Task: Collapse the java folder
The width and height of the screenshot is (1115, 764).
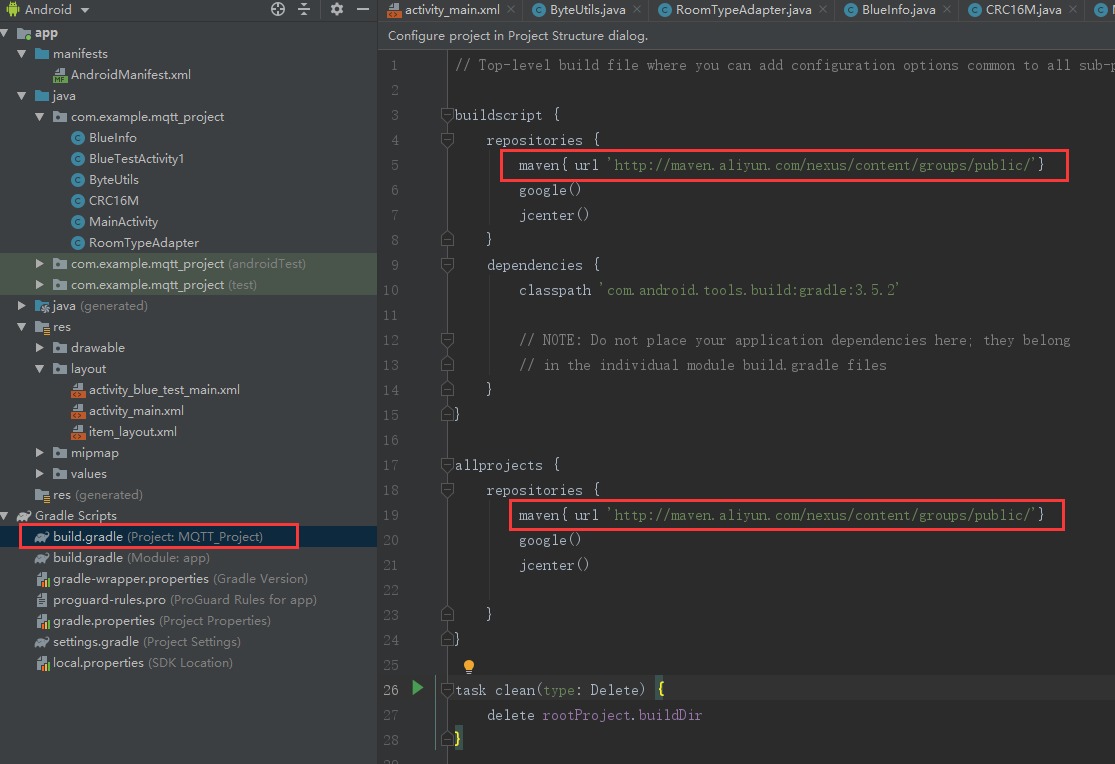Action: [x=21, y=96]
